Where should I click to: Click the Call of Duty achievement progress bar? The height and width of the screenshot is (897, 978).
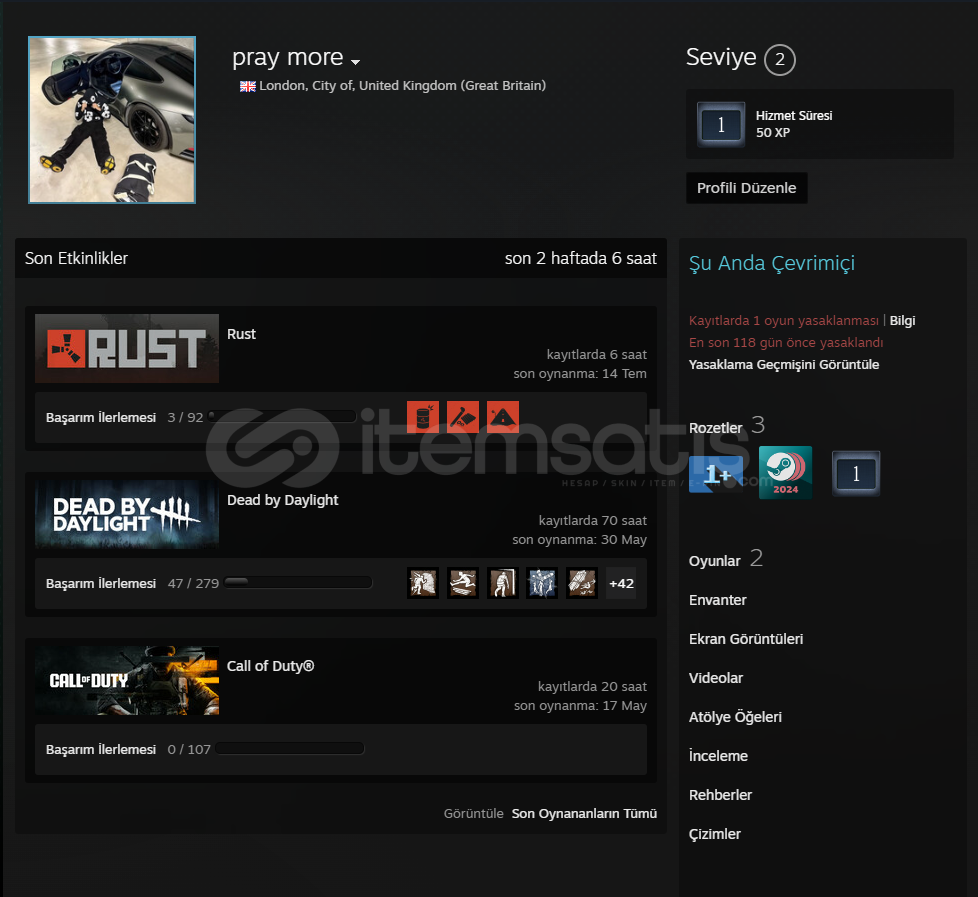pos(289,749)
